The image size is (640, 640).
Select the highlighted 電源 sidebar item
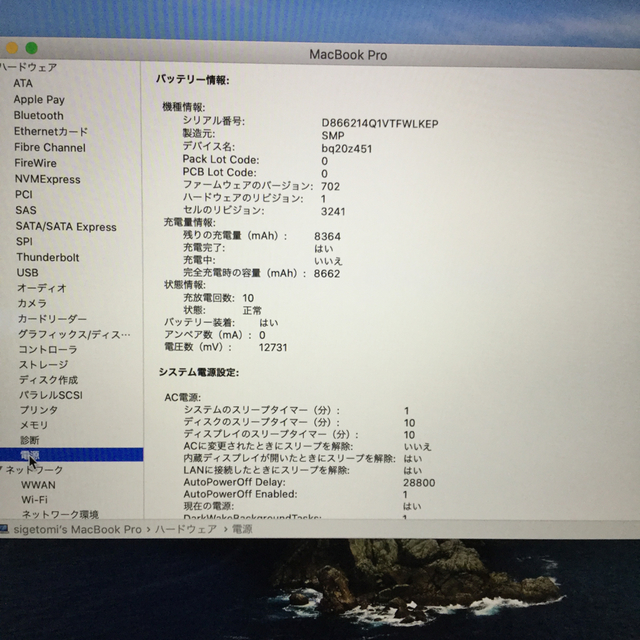[x=71, y=455]
